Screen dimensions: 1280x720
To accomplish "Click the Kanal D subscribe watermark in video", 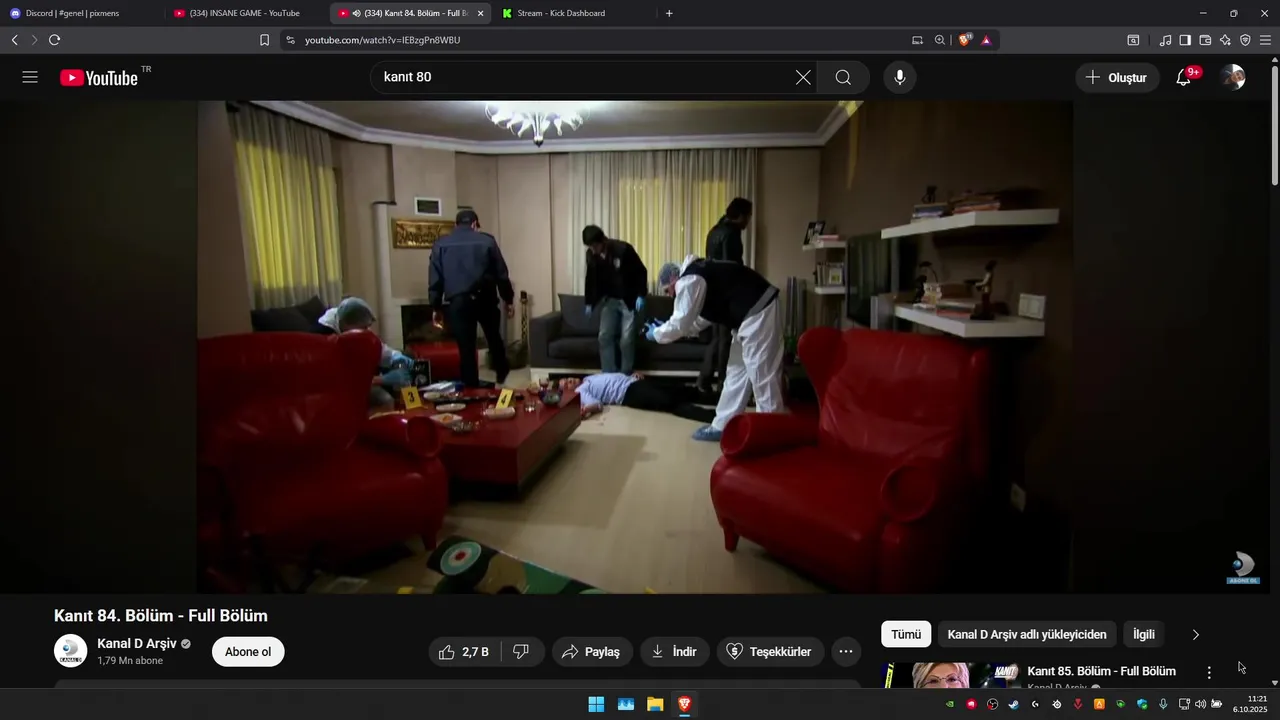I will point(1243,568).
